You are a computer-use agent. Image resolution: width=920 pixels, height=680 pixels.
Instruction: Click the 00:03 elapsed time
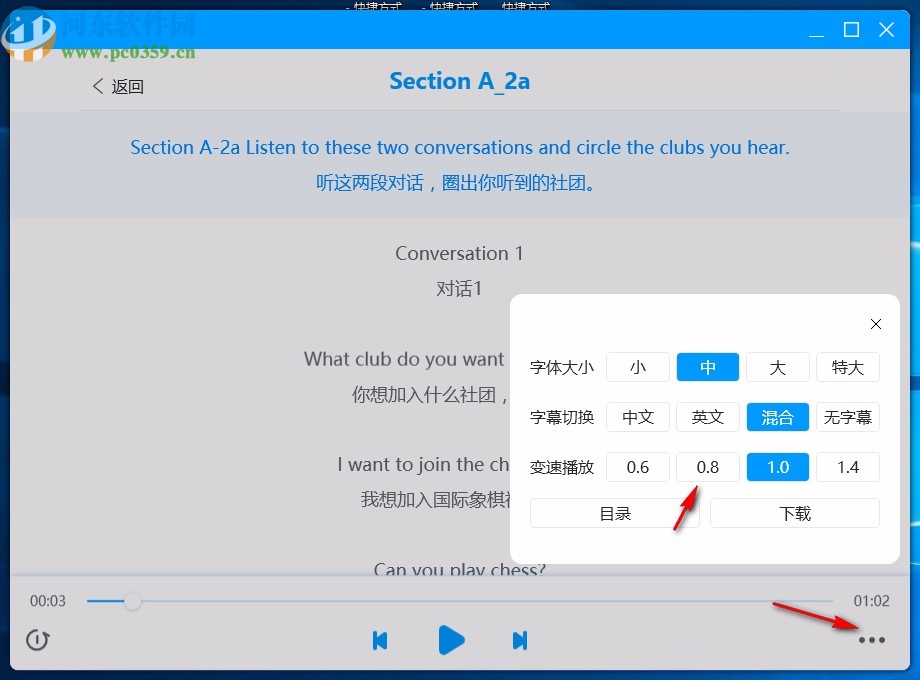48,601
